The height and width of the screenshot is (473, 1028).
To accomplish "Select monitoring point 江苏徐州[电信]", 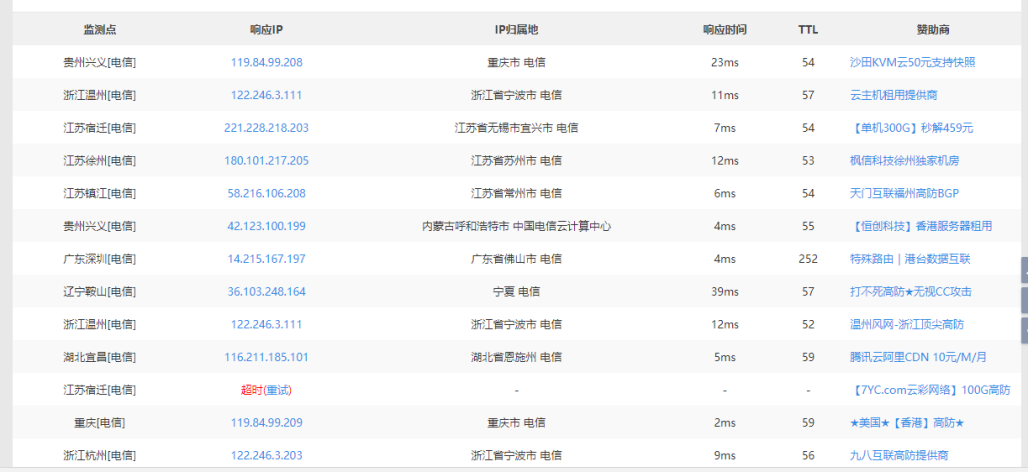I will pos(100,161).
